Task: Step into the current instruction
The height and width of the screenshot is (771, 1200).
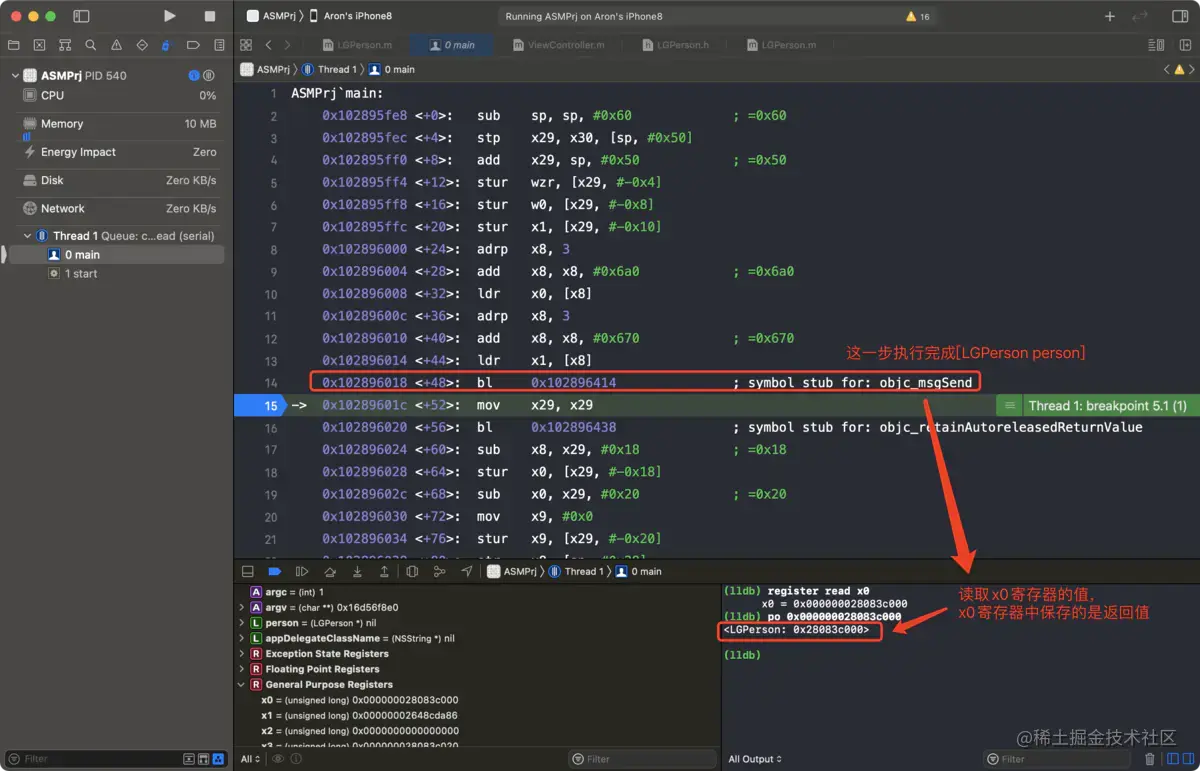Action: pos(357,572)
